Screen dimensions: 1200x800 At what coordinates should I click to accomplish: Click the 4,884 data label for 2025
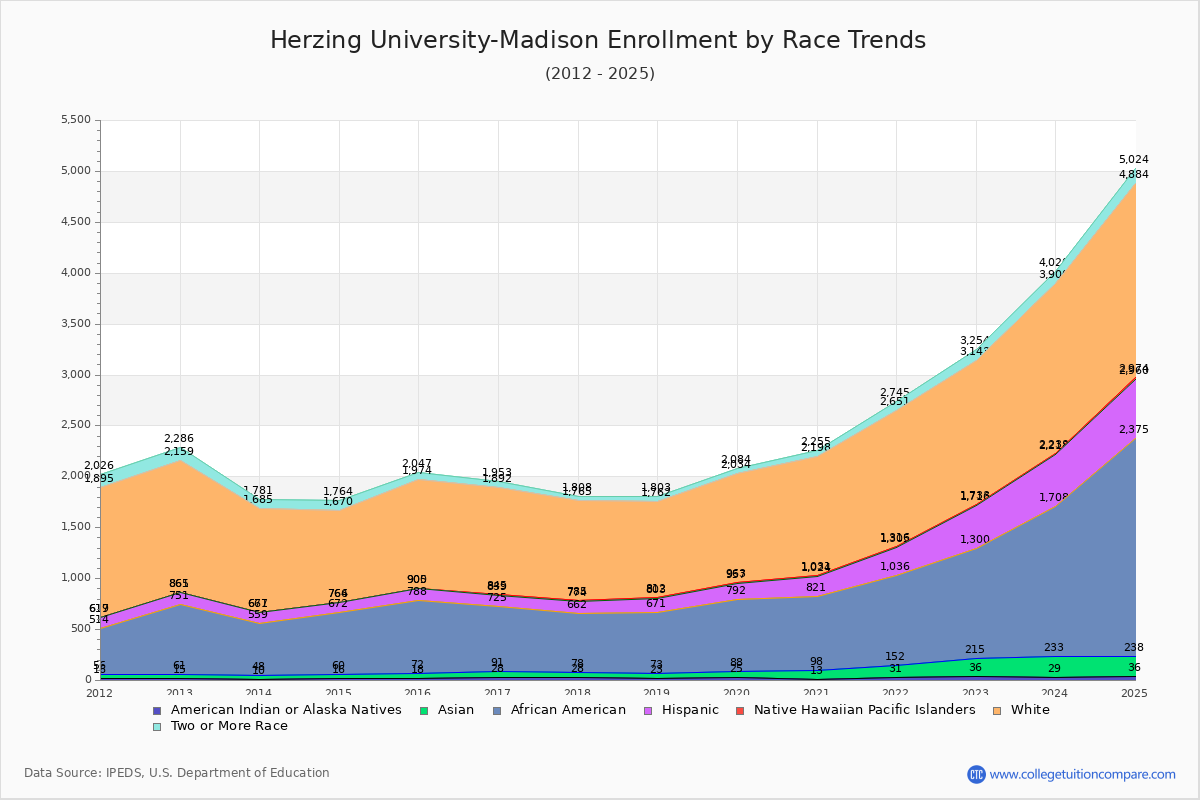pos(1134,175)
